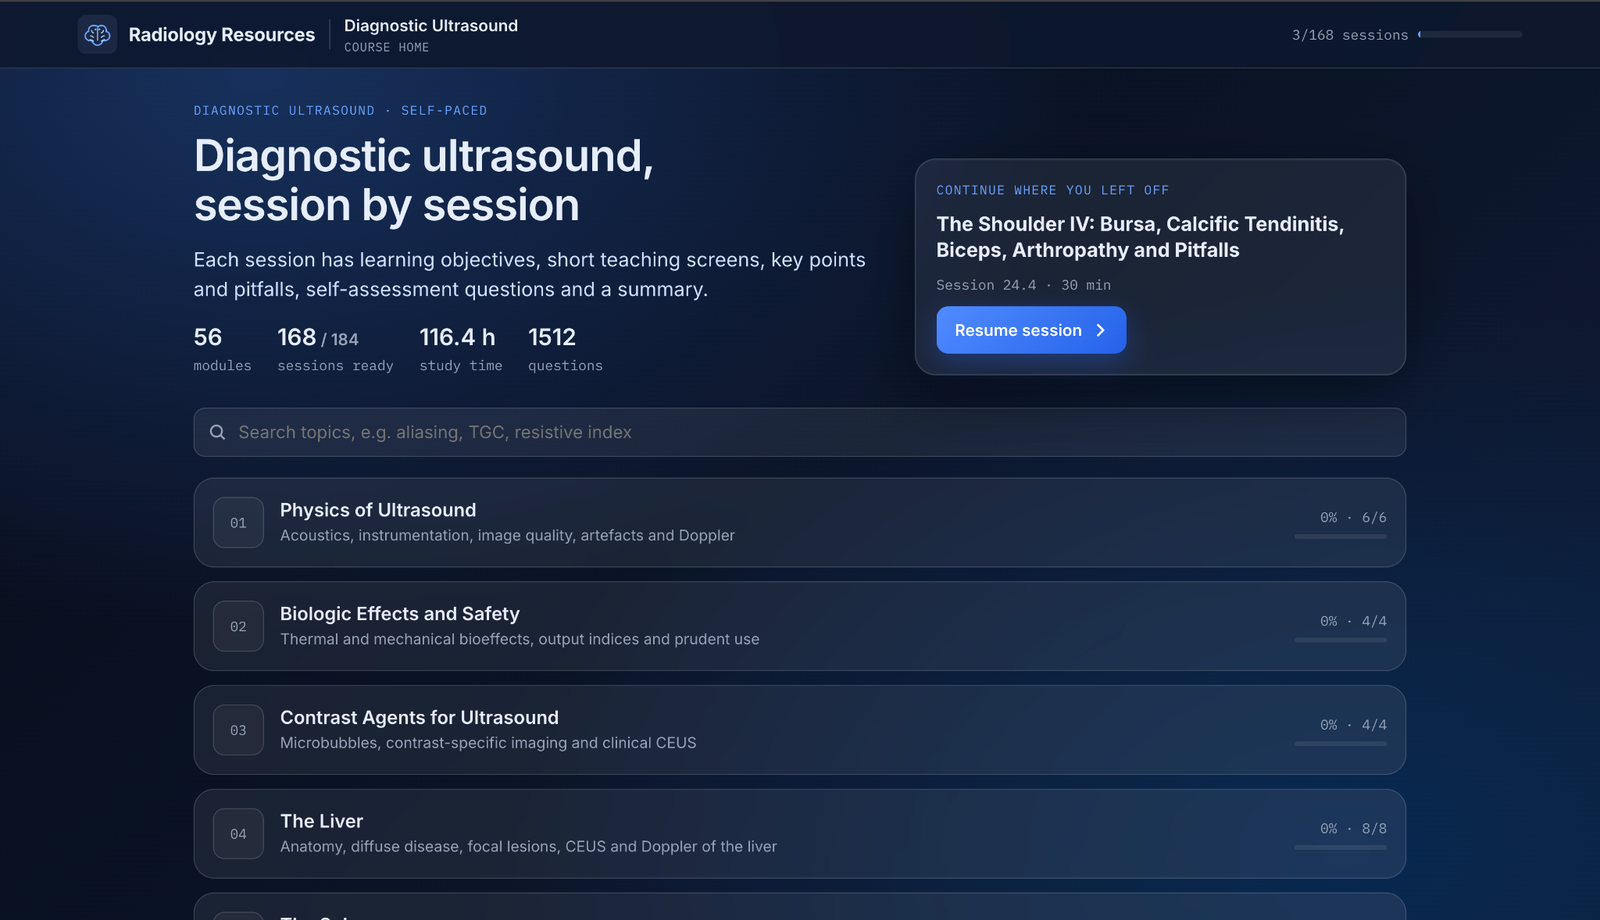Viewport: 1600px width, 920px height.
Task: Click the 'Diagnostic ultrasound, session by session' heading
Action: [423, 181]
